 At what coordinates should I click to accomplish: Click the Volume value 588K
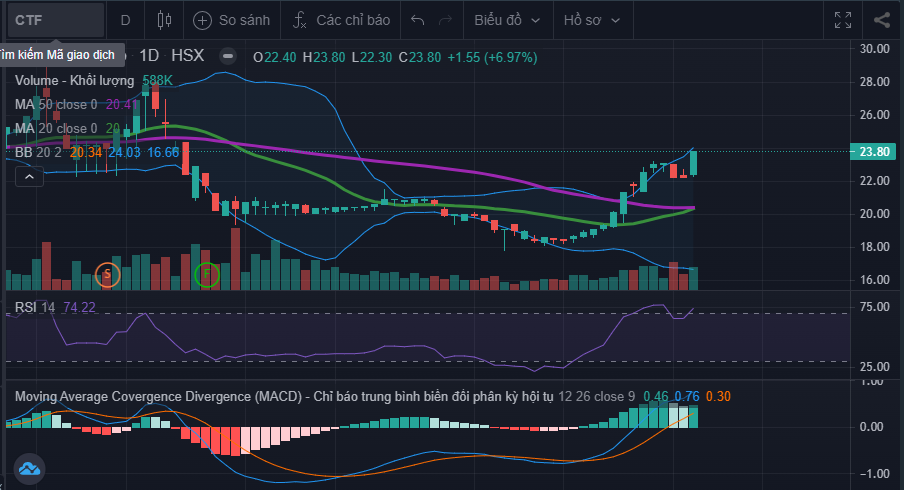pos(157,80)
